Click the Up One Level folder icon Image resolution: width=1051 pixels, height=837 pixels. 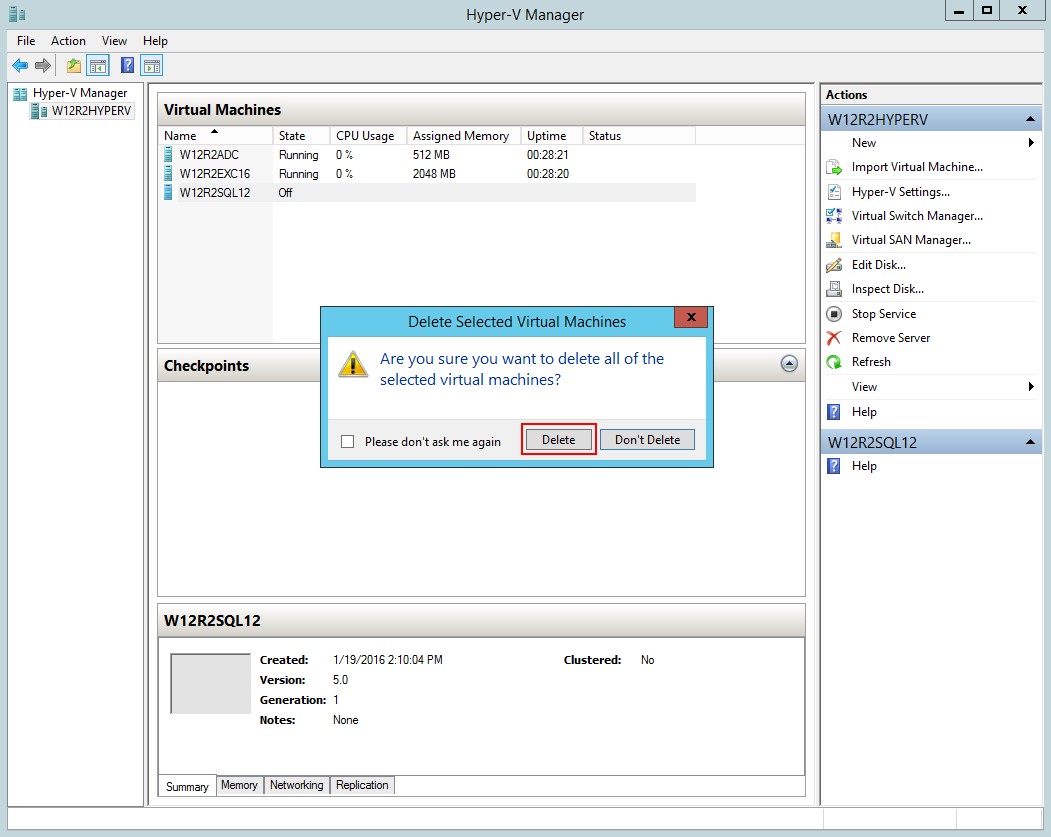point(74,66)
